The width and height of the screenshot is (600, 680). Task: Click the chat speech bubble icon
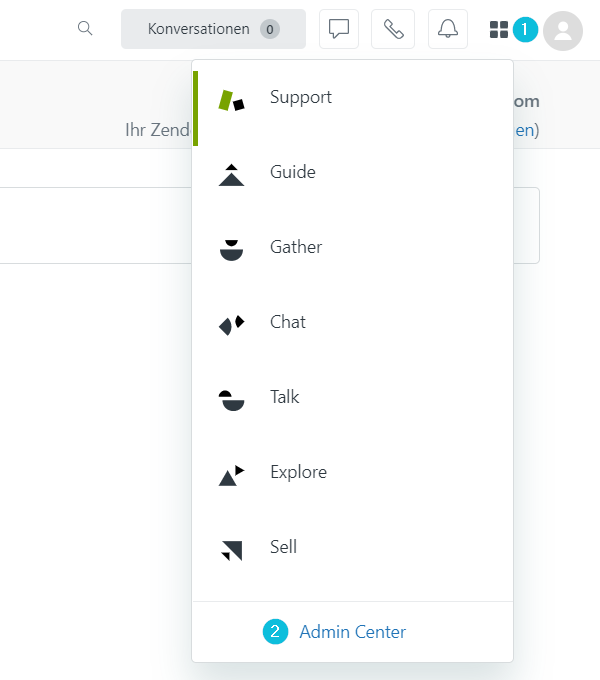339,29
